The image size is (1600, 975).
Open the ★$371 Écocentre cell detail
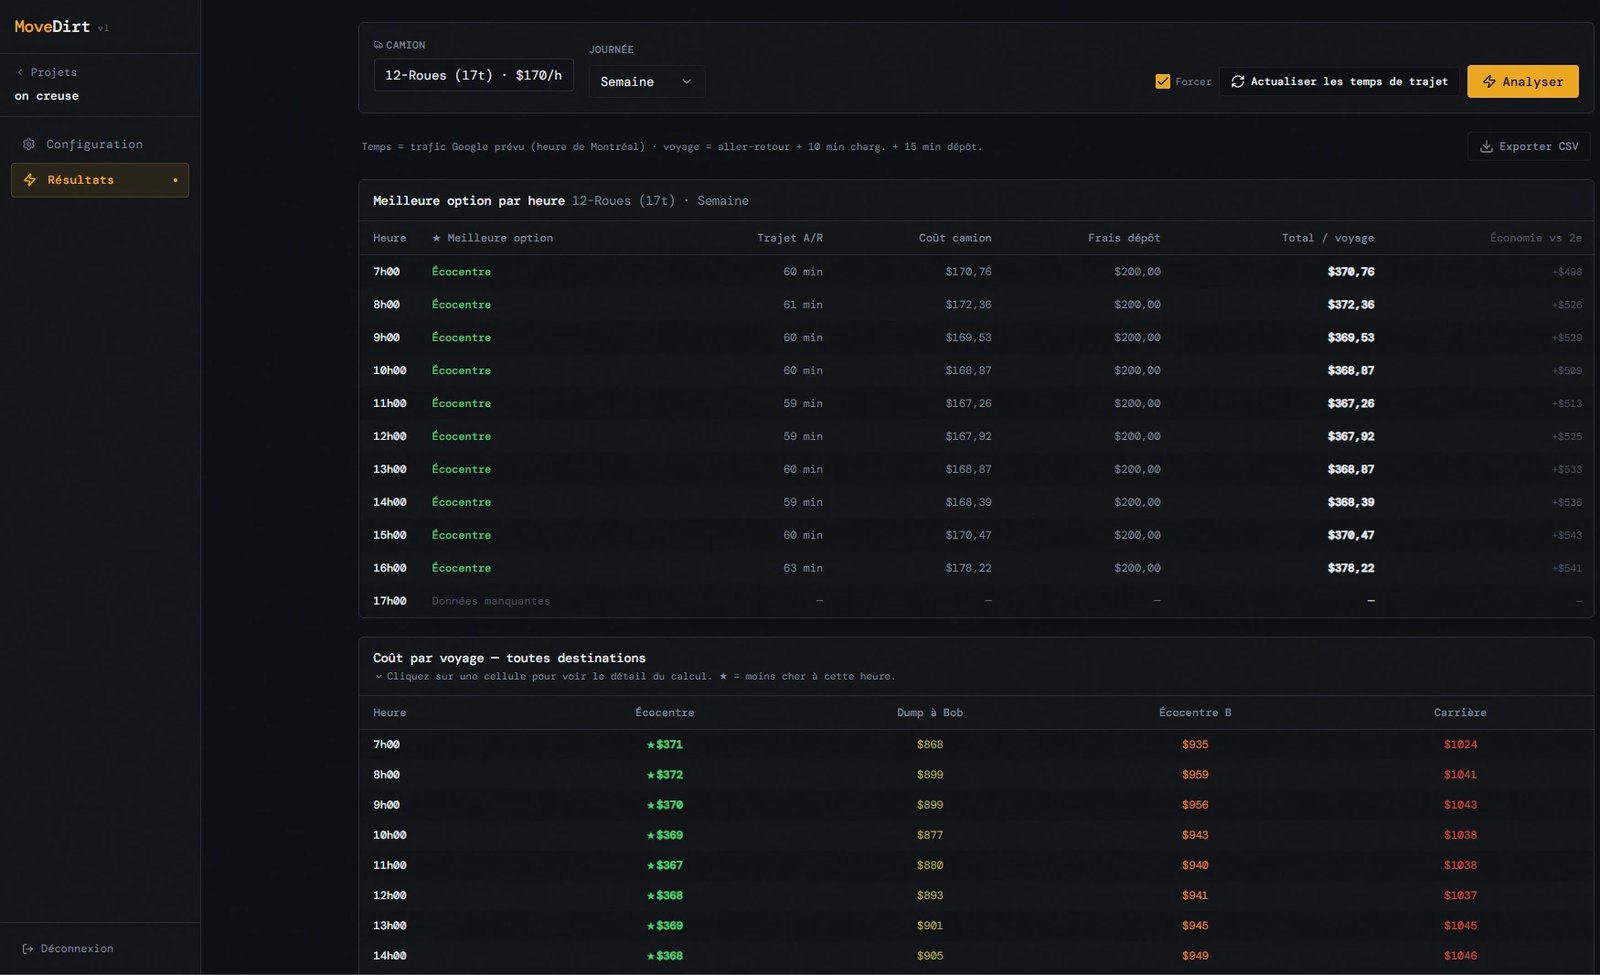[x=665, y=744]
